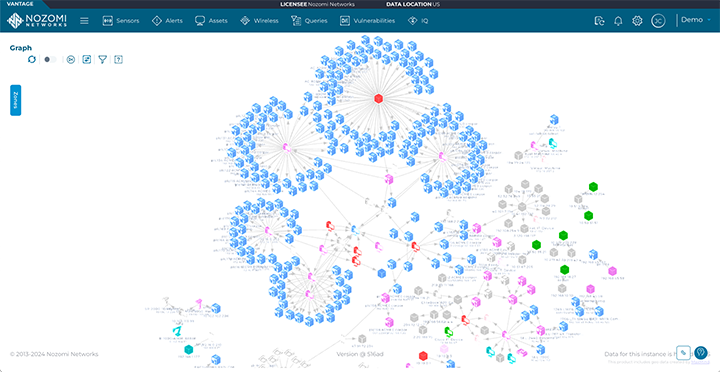Select the central red node in graph
Viewport: 720px width, 372px height.
tap(378, 98)
